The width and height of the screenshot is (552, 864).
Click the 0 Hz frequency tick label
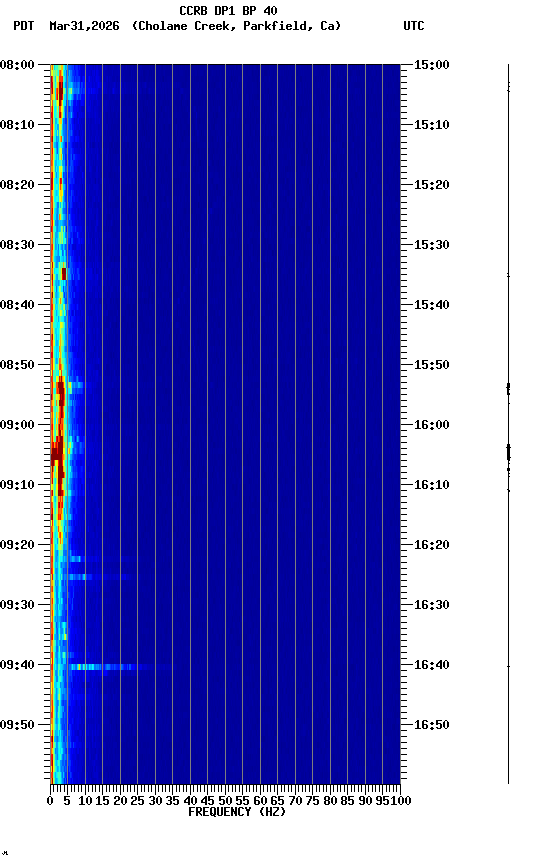(x=50, y=801)
